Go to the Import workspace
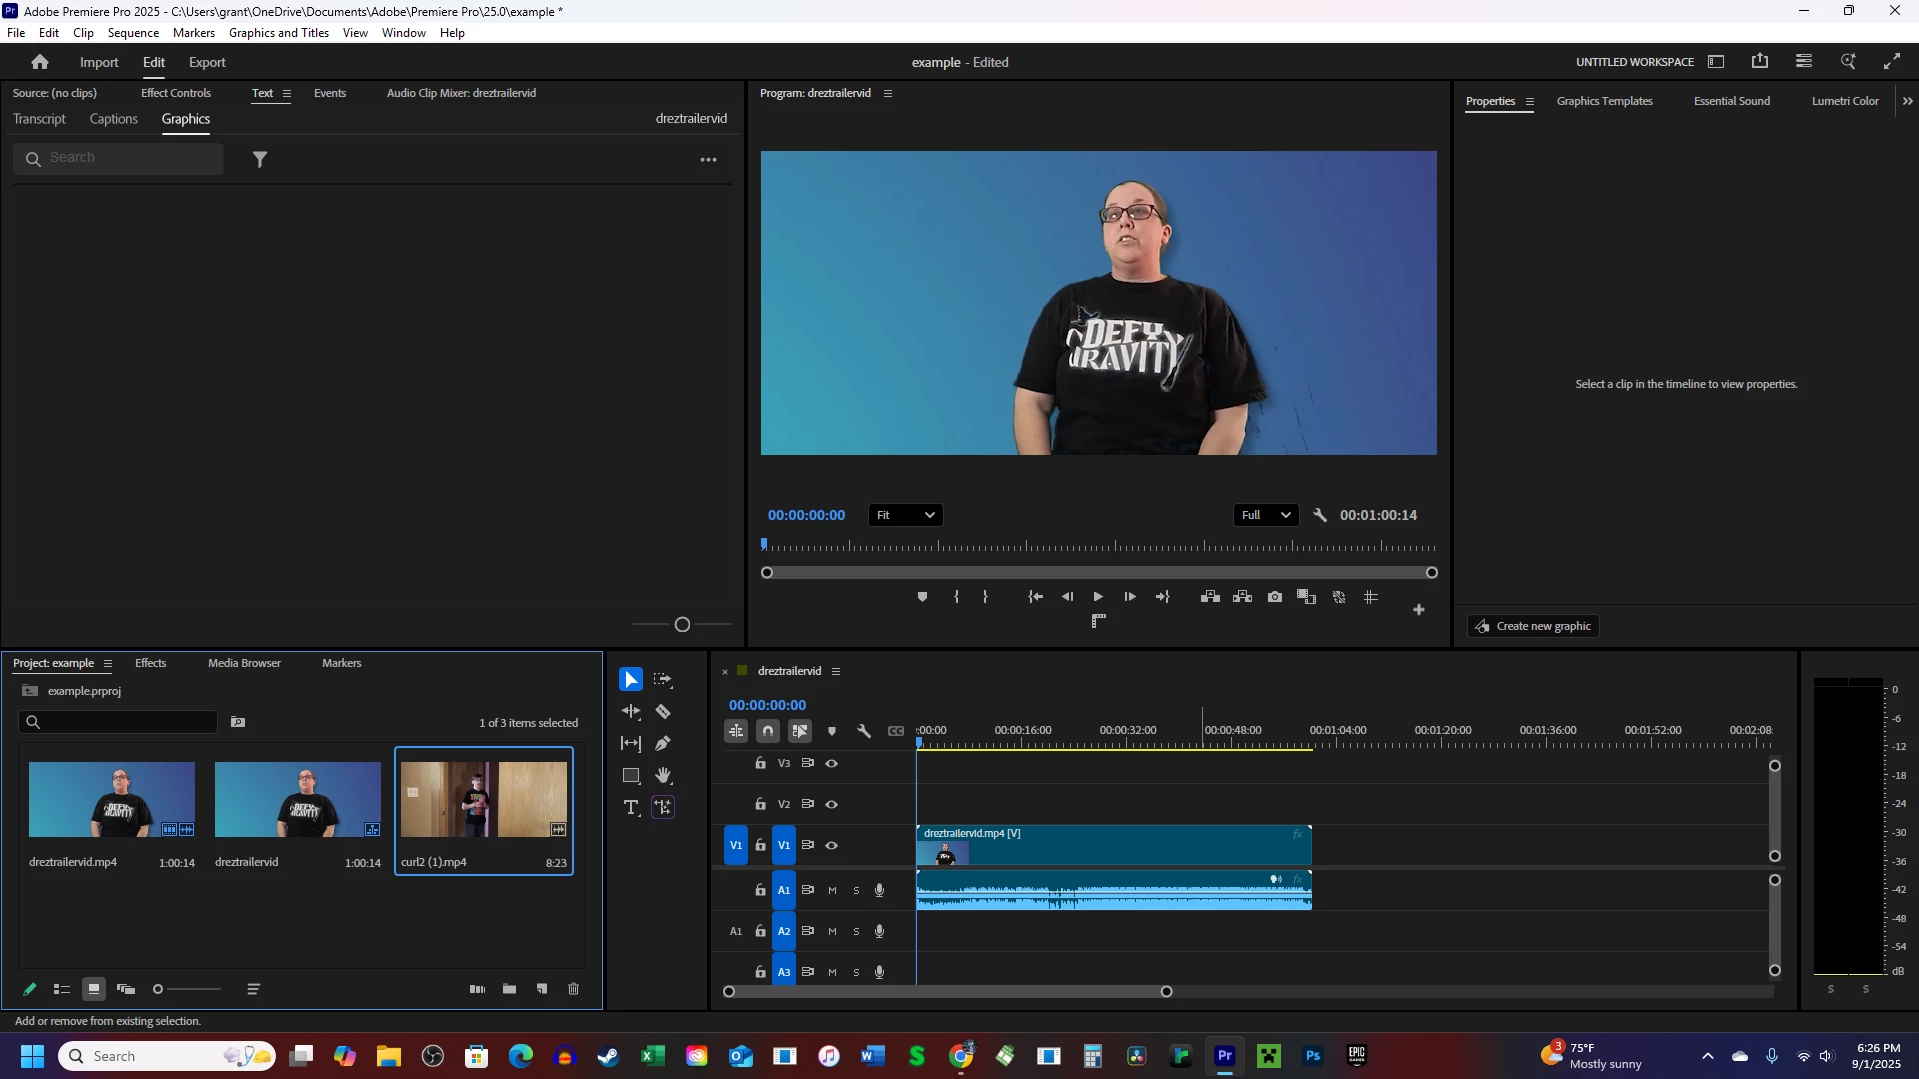The image size is (1919, 1079). [99, 62]
